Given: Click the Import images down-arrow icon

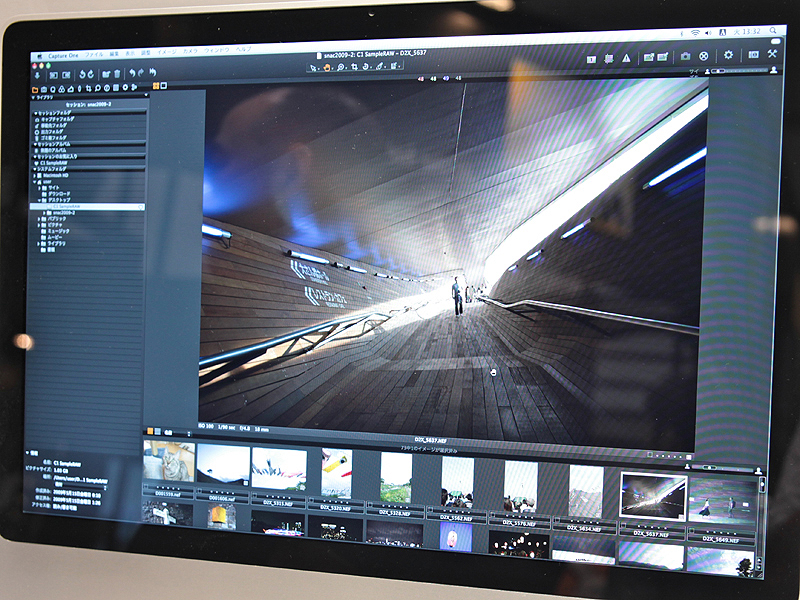Looking at the screenshot, I should [x=37, y=76].
